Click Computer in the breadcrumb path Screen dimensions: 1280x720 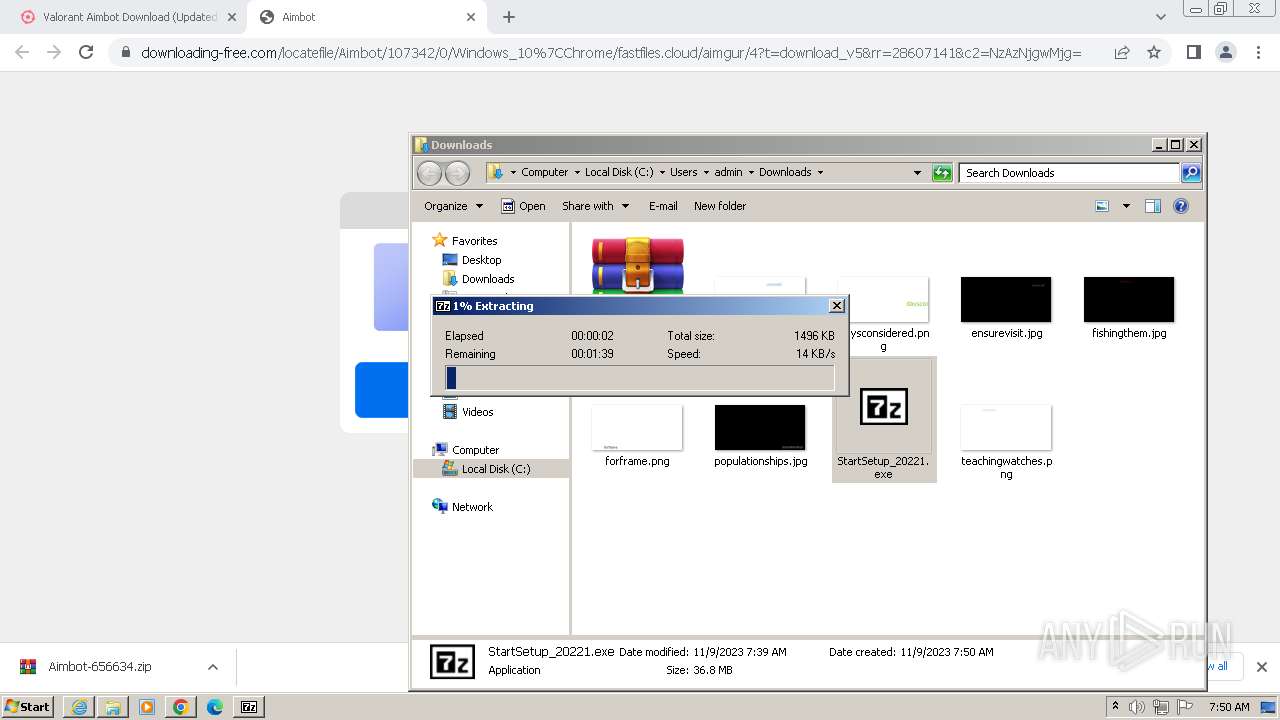[x=545, y=172]
